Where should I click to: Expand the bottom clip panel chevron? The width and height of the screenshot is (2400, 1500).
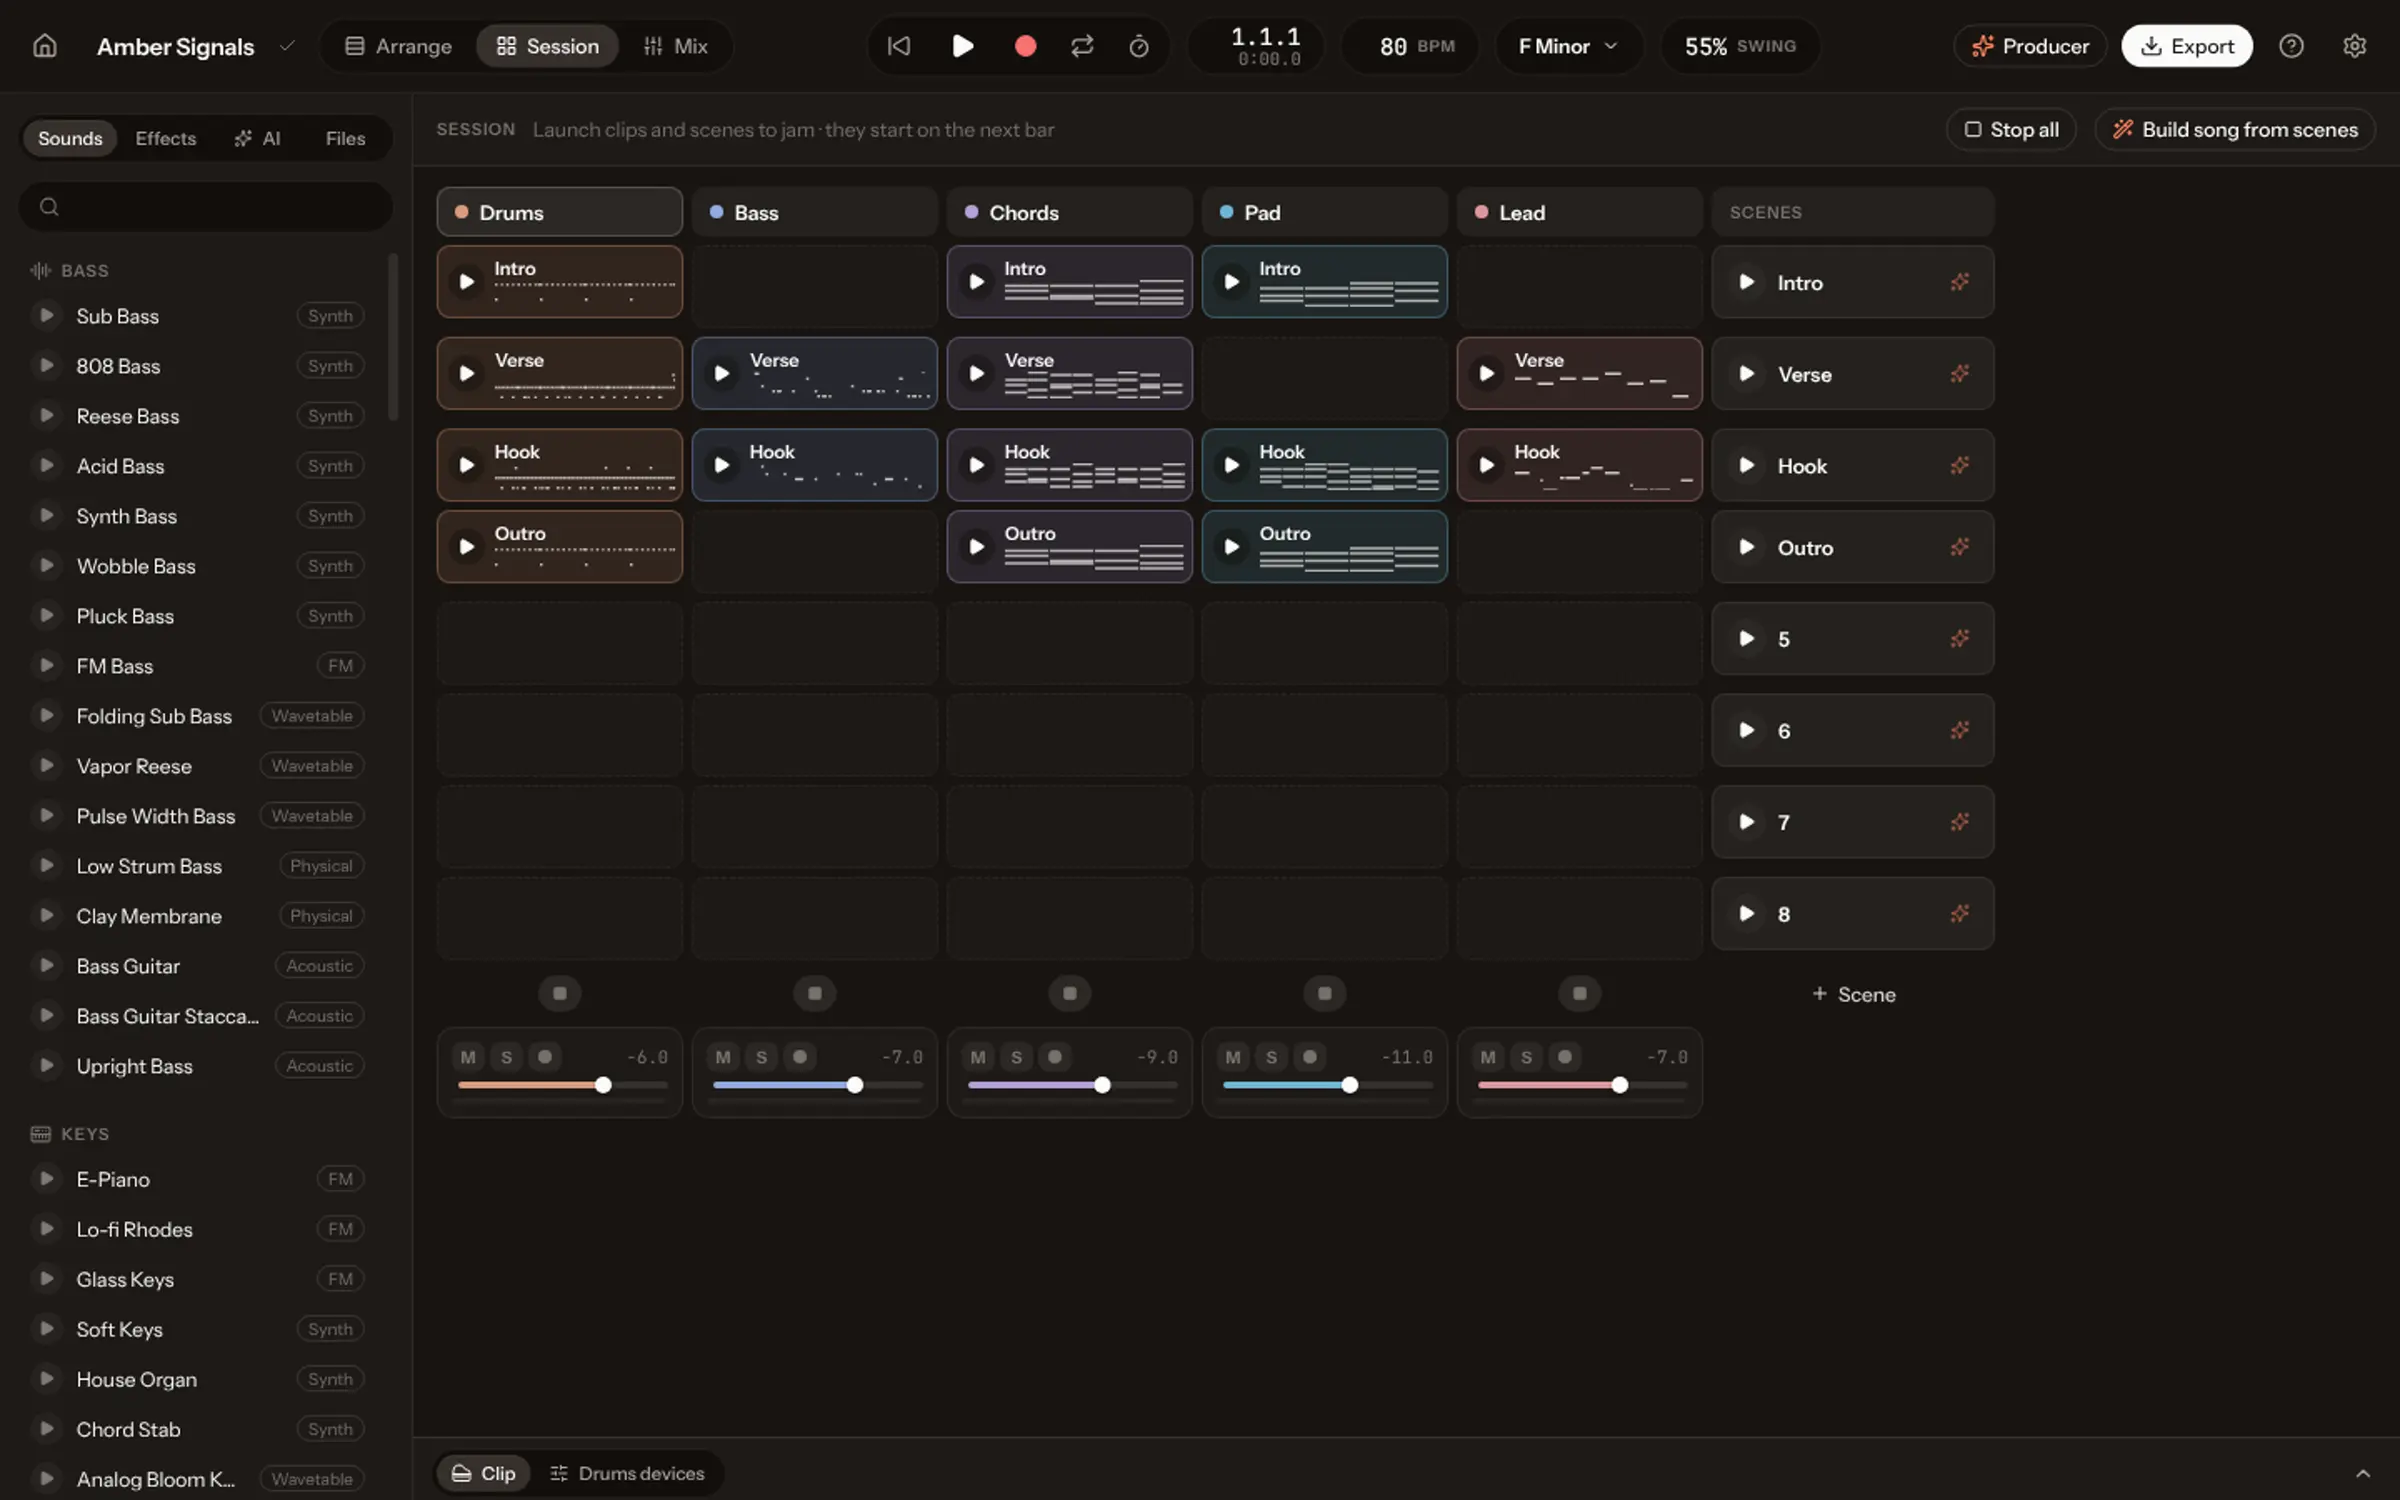(x=2362, y=1473)
